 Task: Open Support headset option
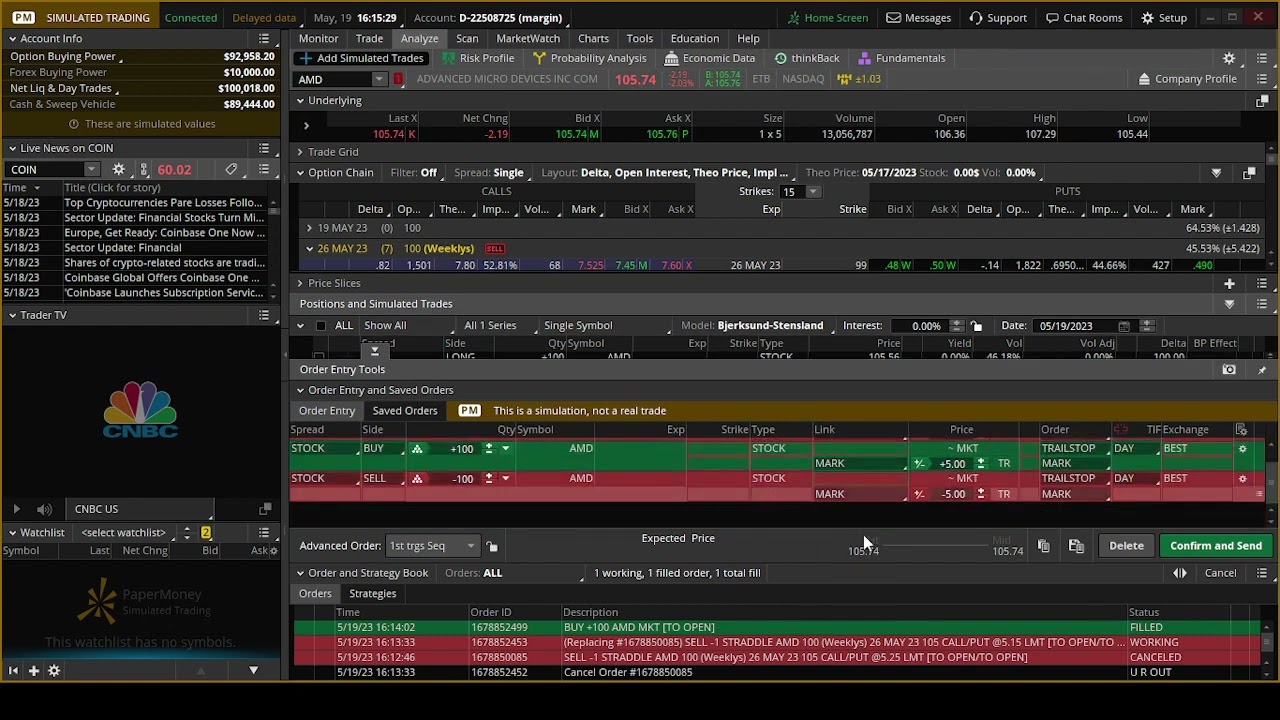coord(997,18)
